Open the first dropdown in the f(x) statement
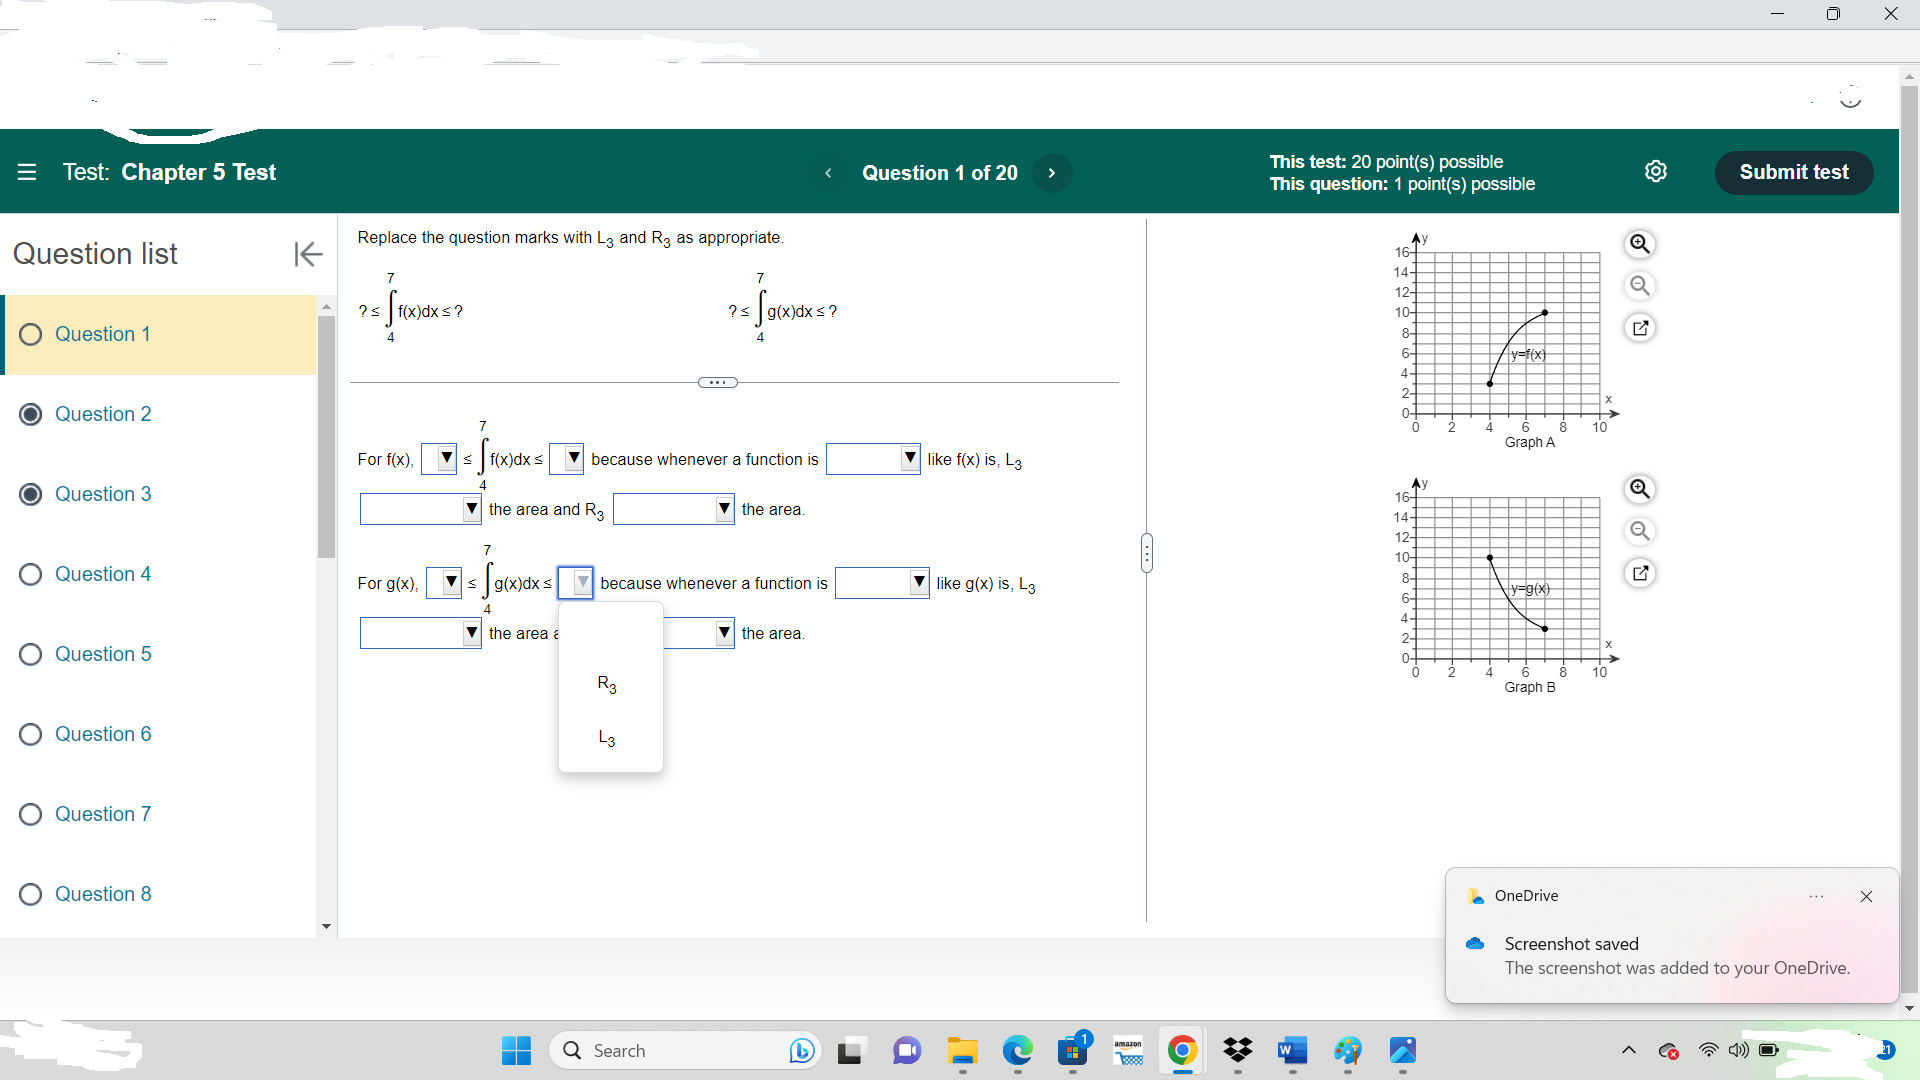Image resolution: width=1920 pixels, height=1080 pixels. (x=438, y=458)
